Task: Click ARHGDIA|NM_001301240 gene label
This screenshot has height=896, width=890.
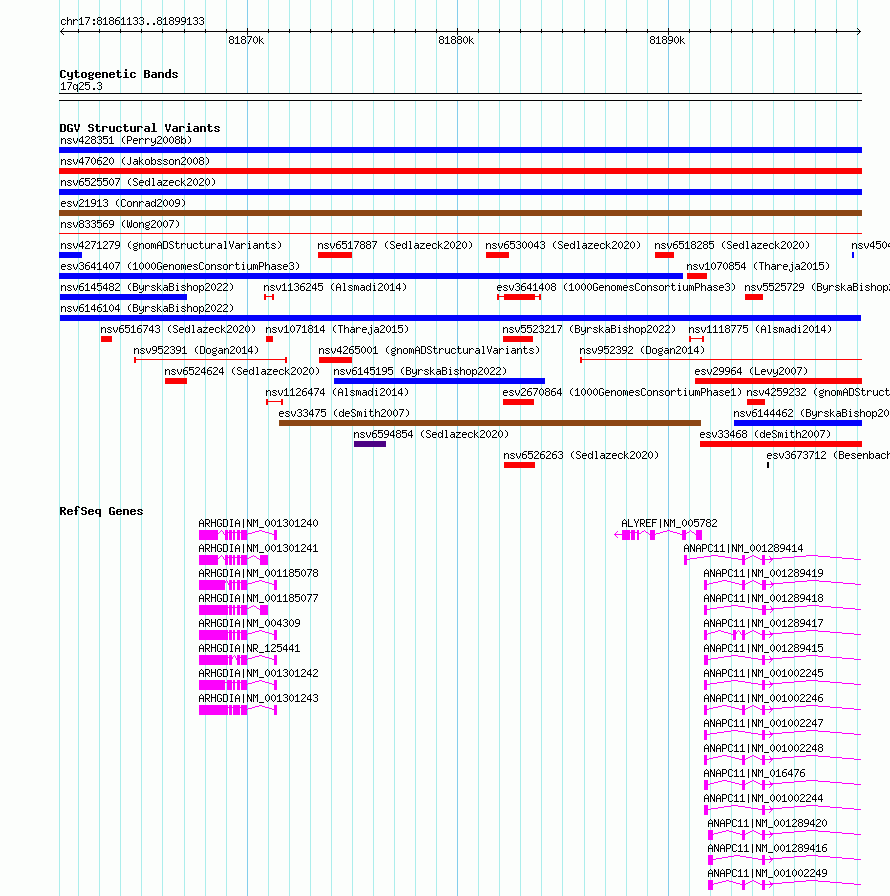Action: (258, 523)
